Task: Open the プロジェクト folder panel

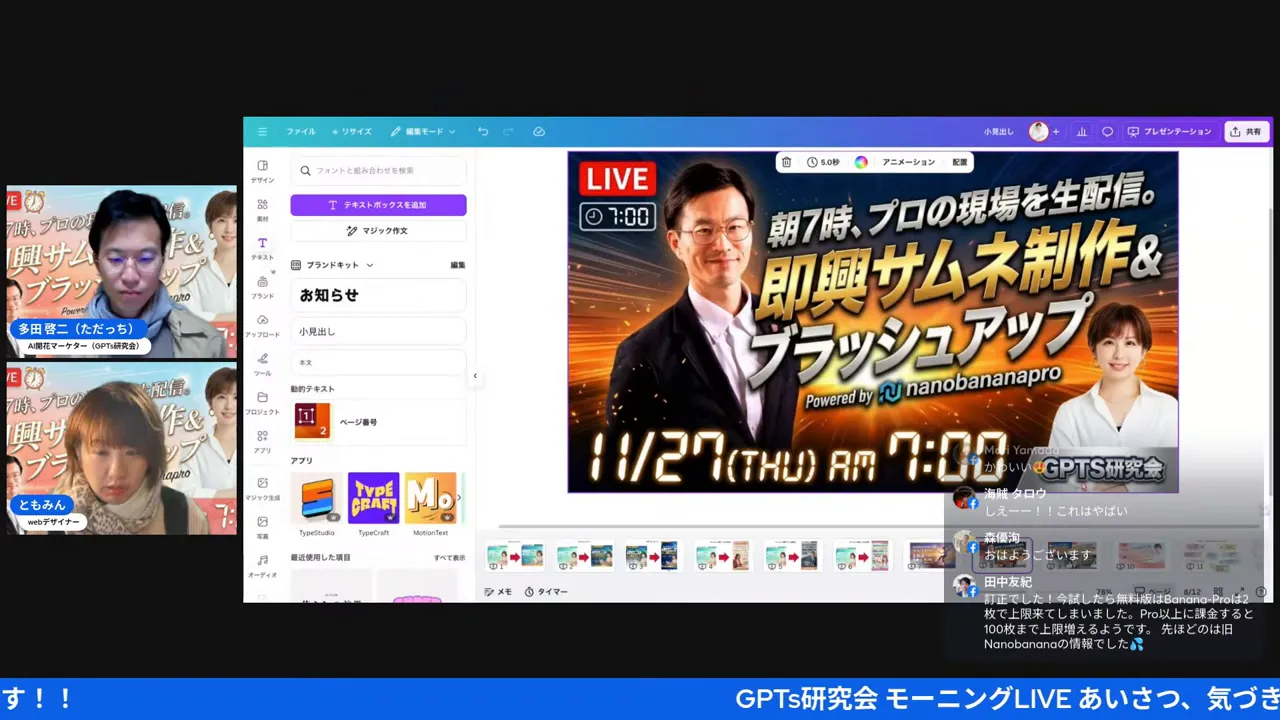Action: tap(262, 403)
